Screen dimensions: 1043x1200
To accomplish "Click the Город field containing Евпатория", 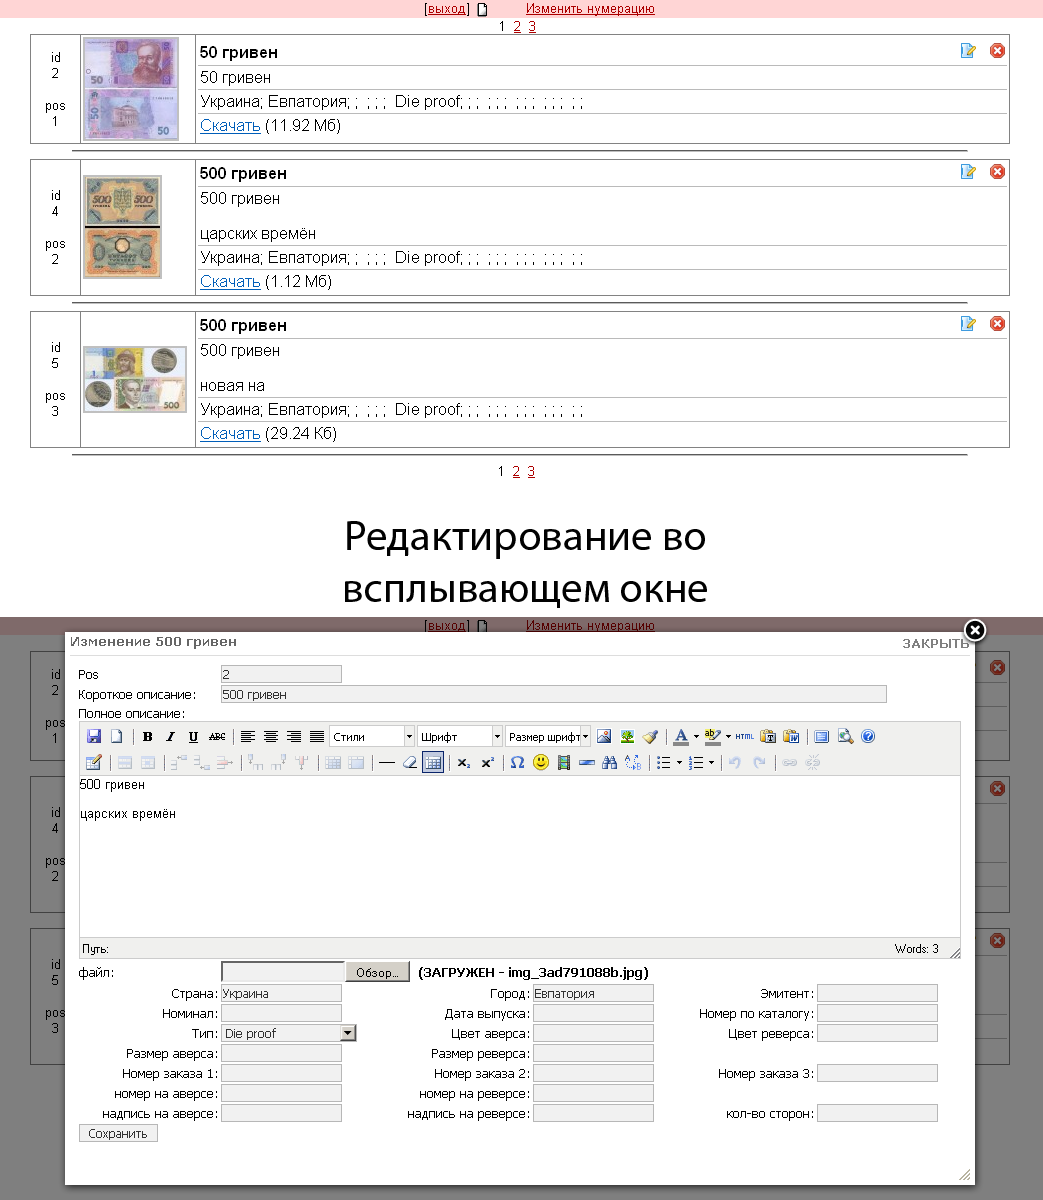I will [x=593, y=994].
